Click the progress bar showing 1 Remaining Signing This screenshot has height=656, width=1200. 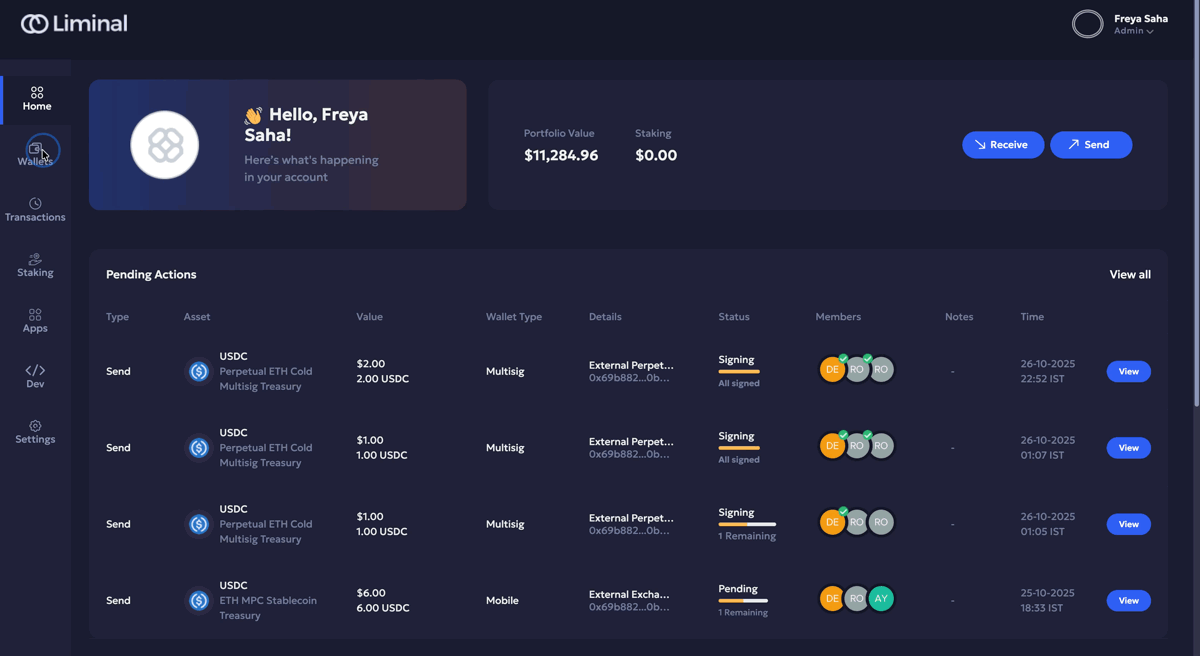[x=747, y=524]
